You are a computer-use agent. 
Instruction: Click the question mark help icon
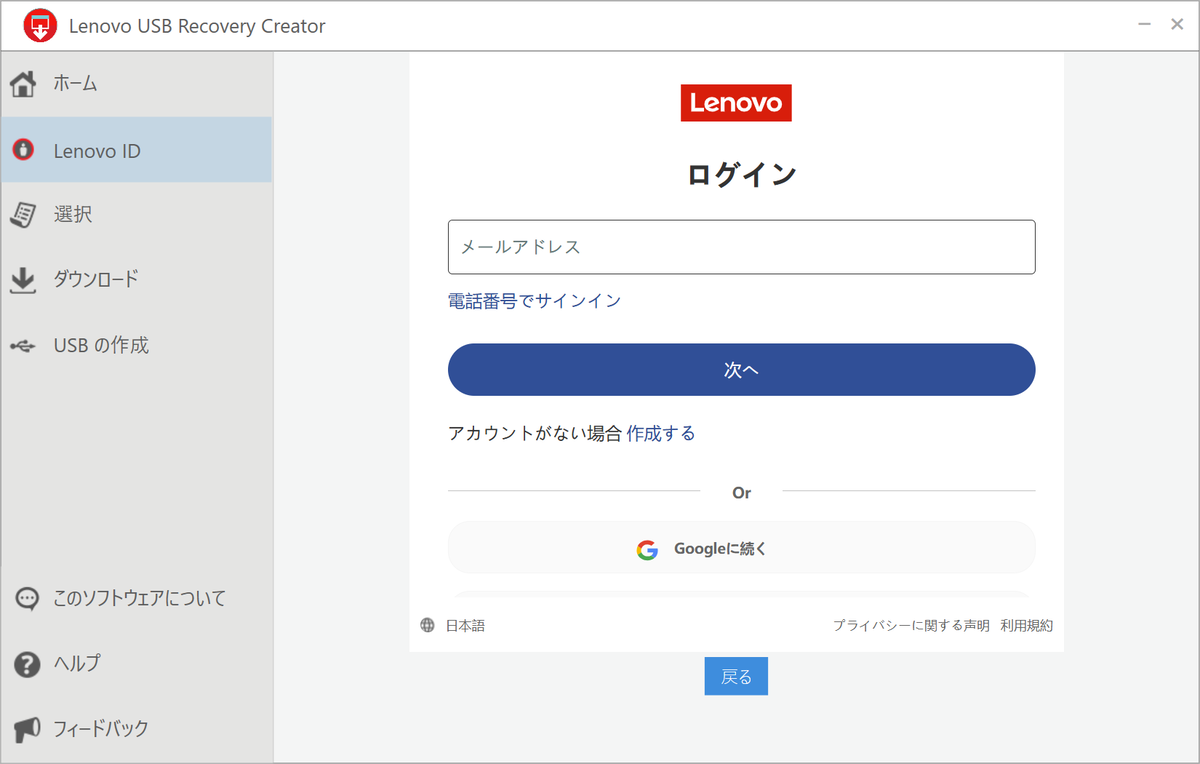click(x=27, y=663)
